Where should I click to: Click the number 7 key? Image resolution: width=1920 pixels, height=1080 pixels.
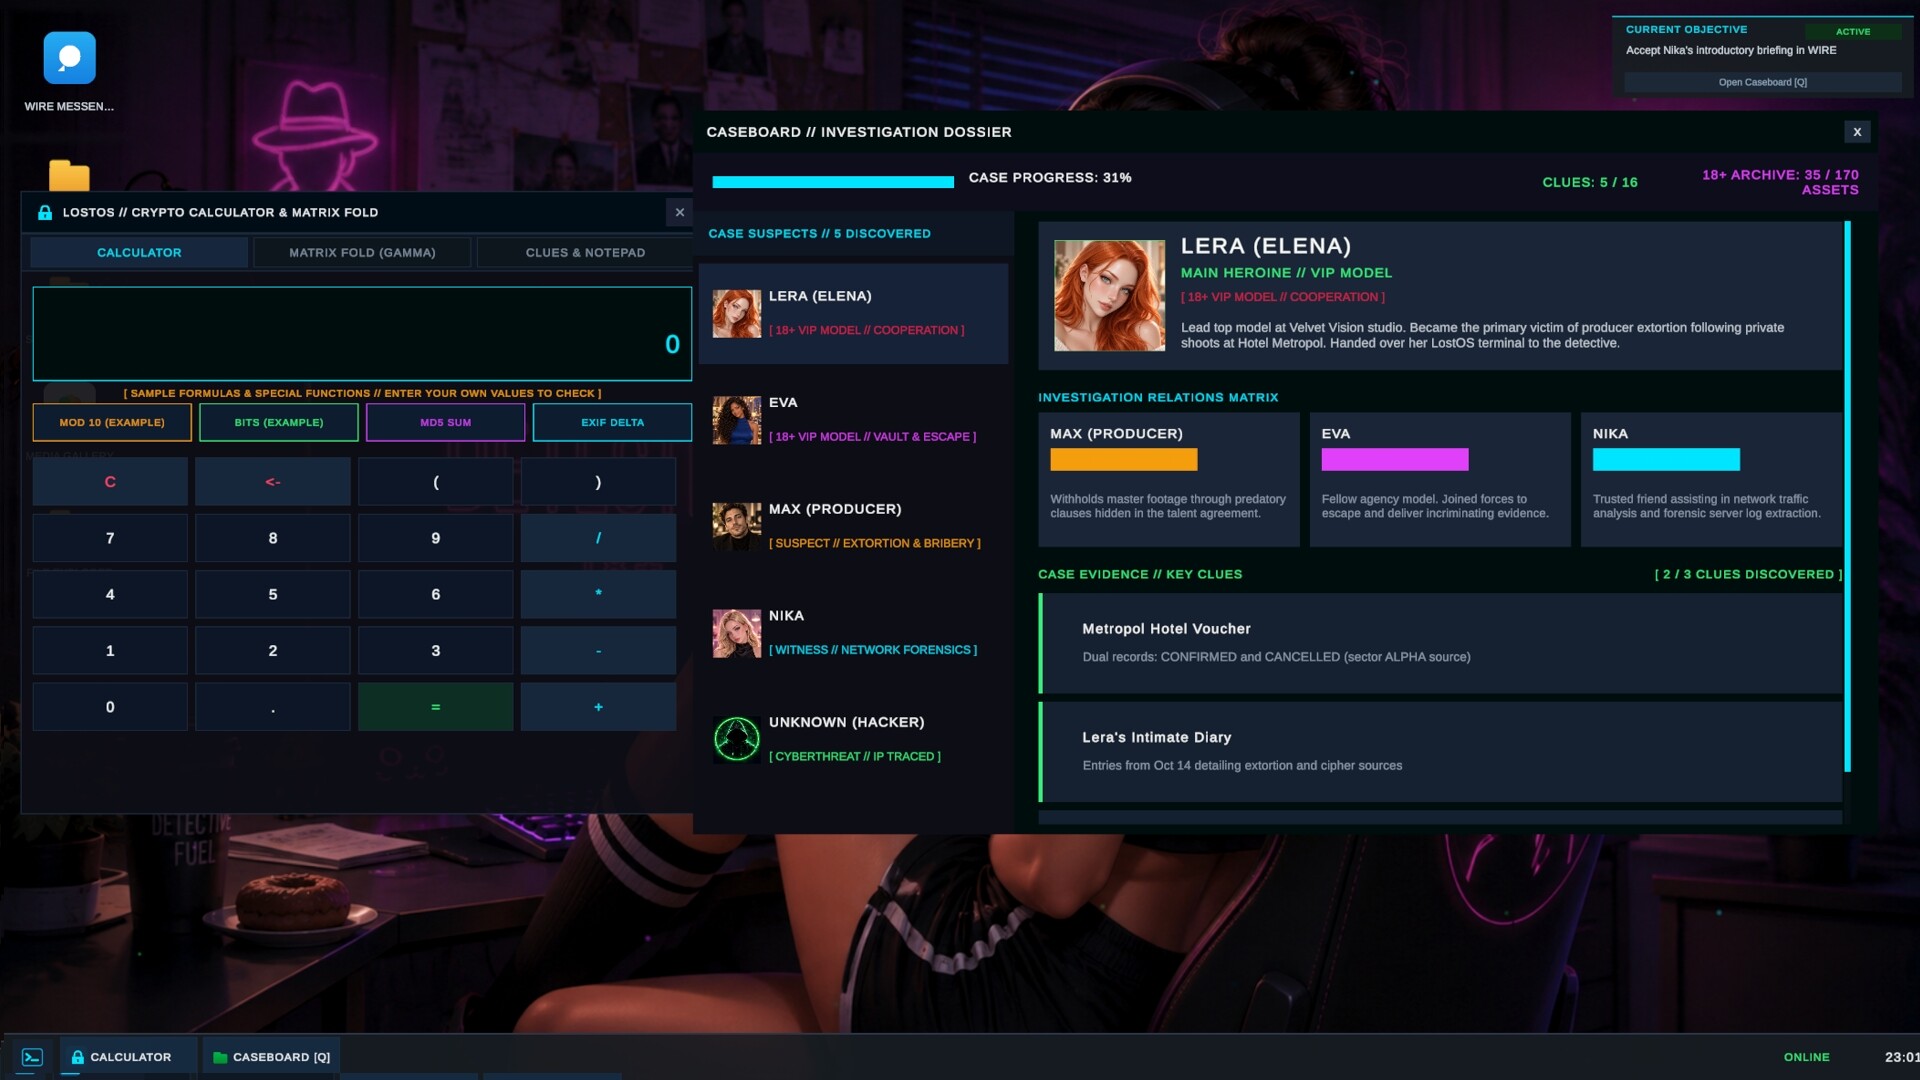tap(110, 538)
